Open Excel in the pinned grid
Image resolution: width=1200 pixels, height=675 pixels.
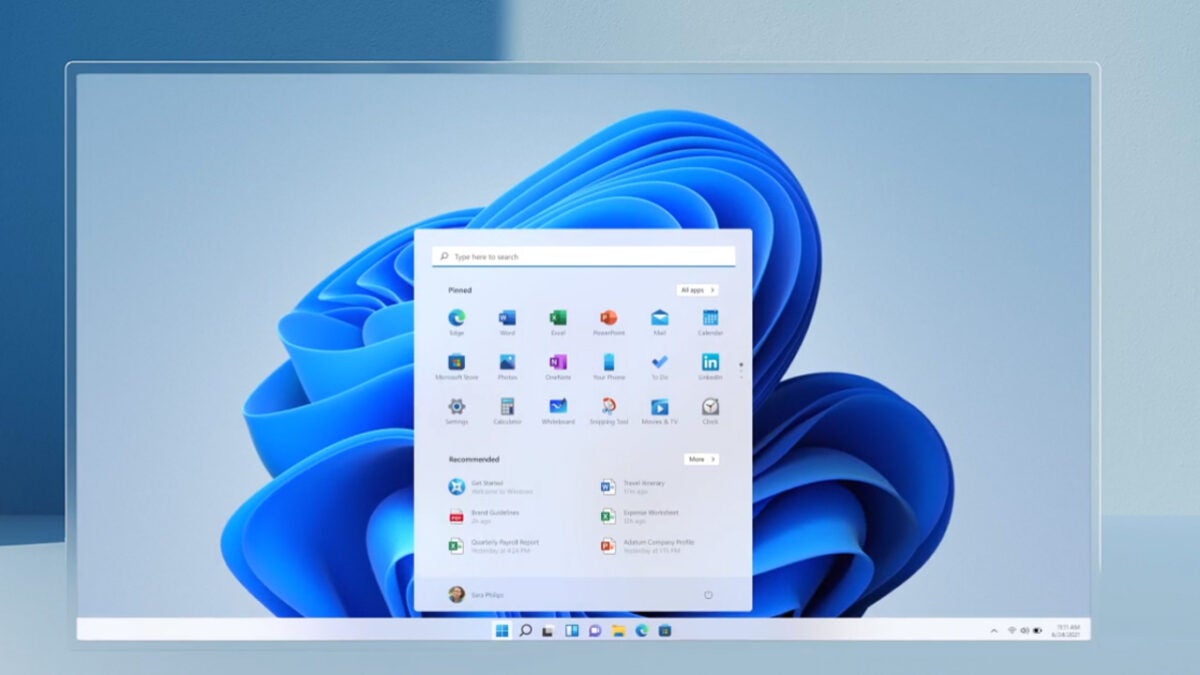558,322
